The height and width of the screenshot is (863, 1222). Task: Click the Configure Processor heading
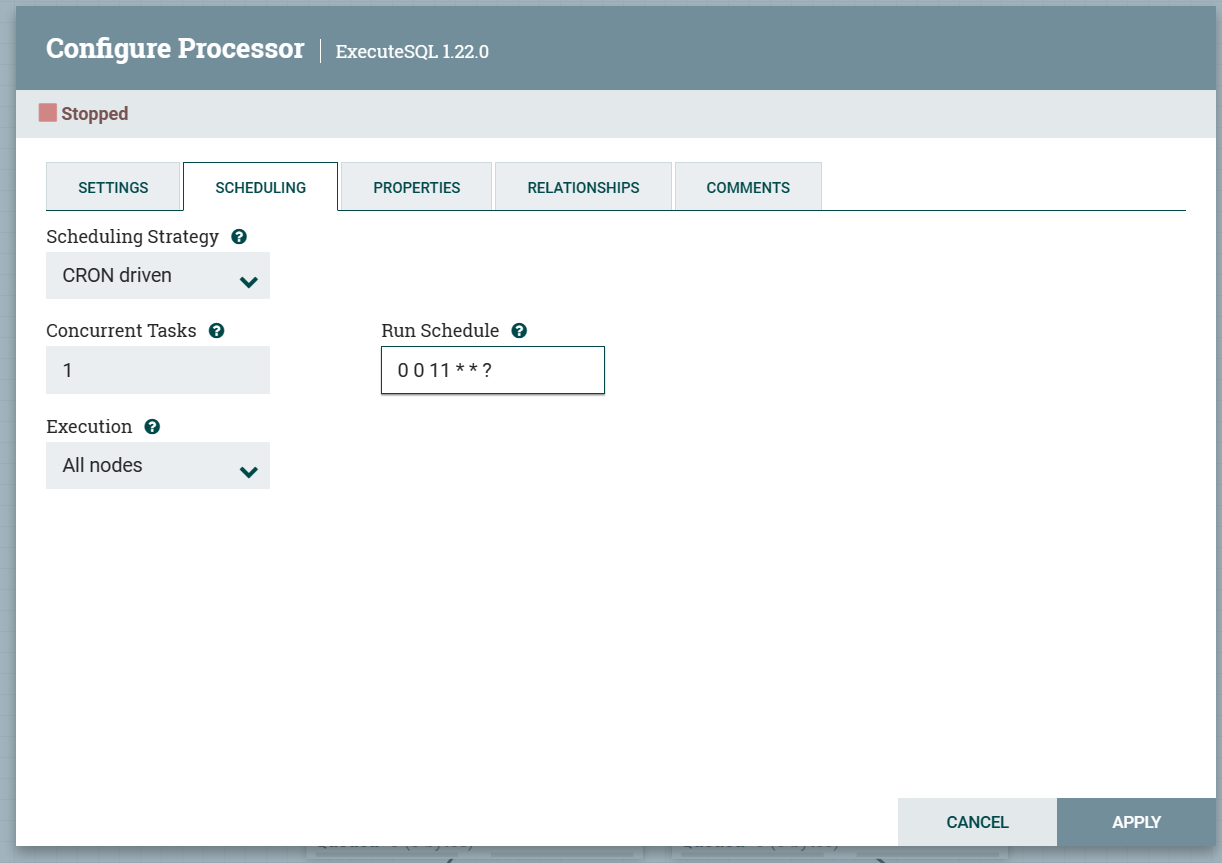175,49
